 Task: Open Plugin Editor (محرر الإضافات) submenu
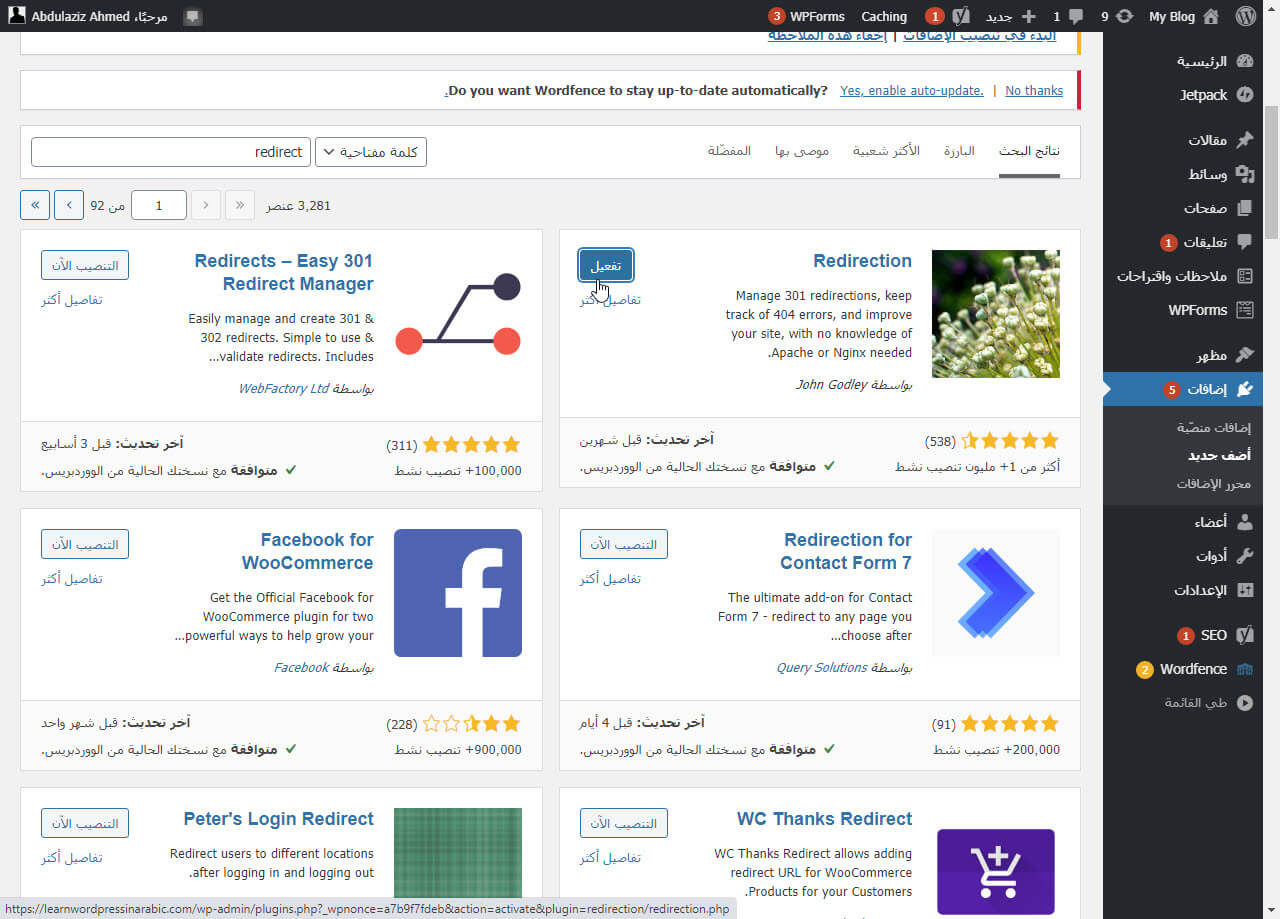pyautogui.click(x=1214, y=484)
